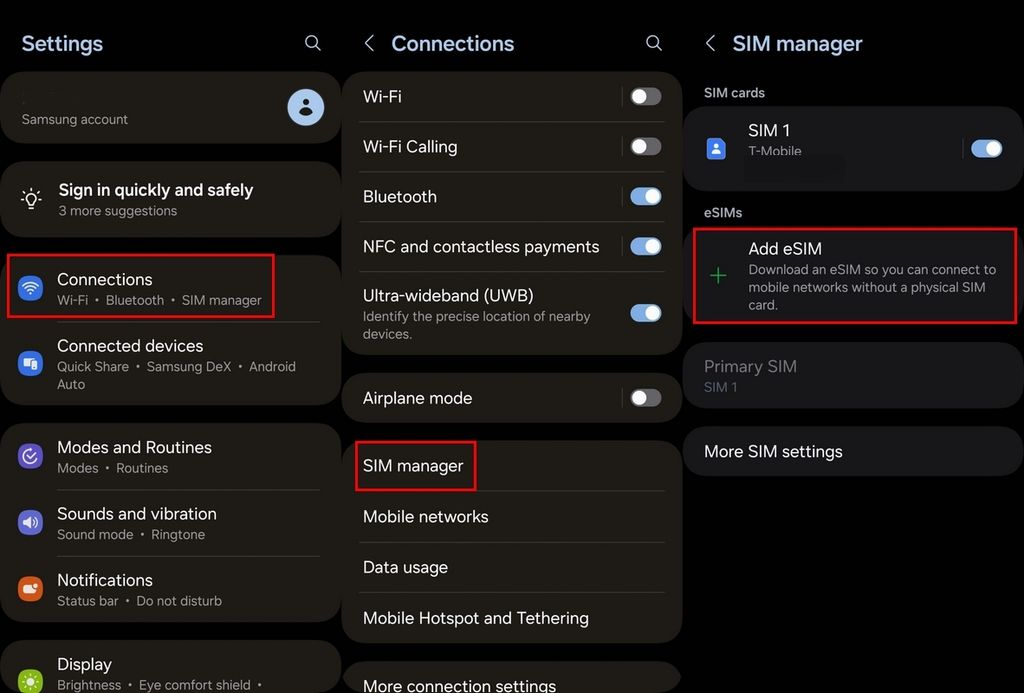This screenshot has height=693, width=1024.
Task: Choose Primary SIM
Action: pos(750,375)
